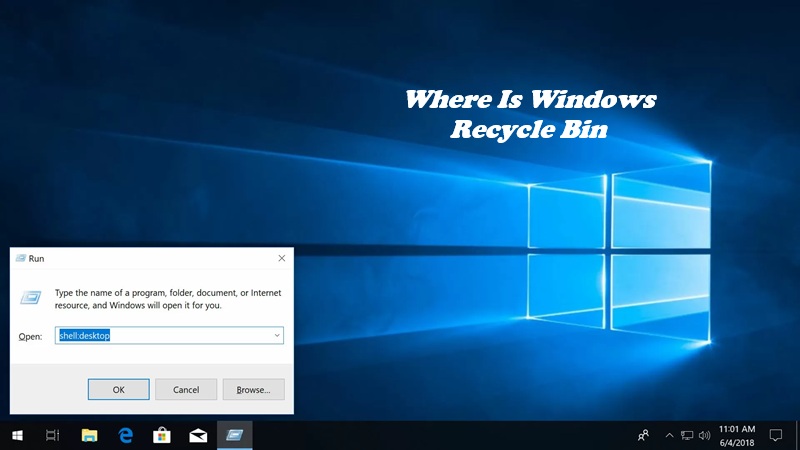Open the network status tray icon
This screenshot has width=800, height=450.
(x=687, y=435)
